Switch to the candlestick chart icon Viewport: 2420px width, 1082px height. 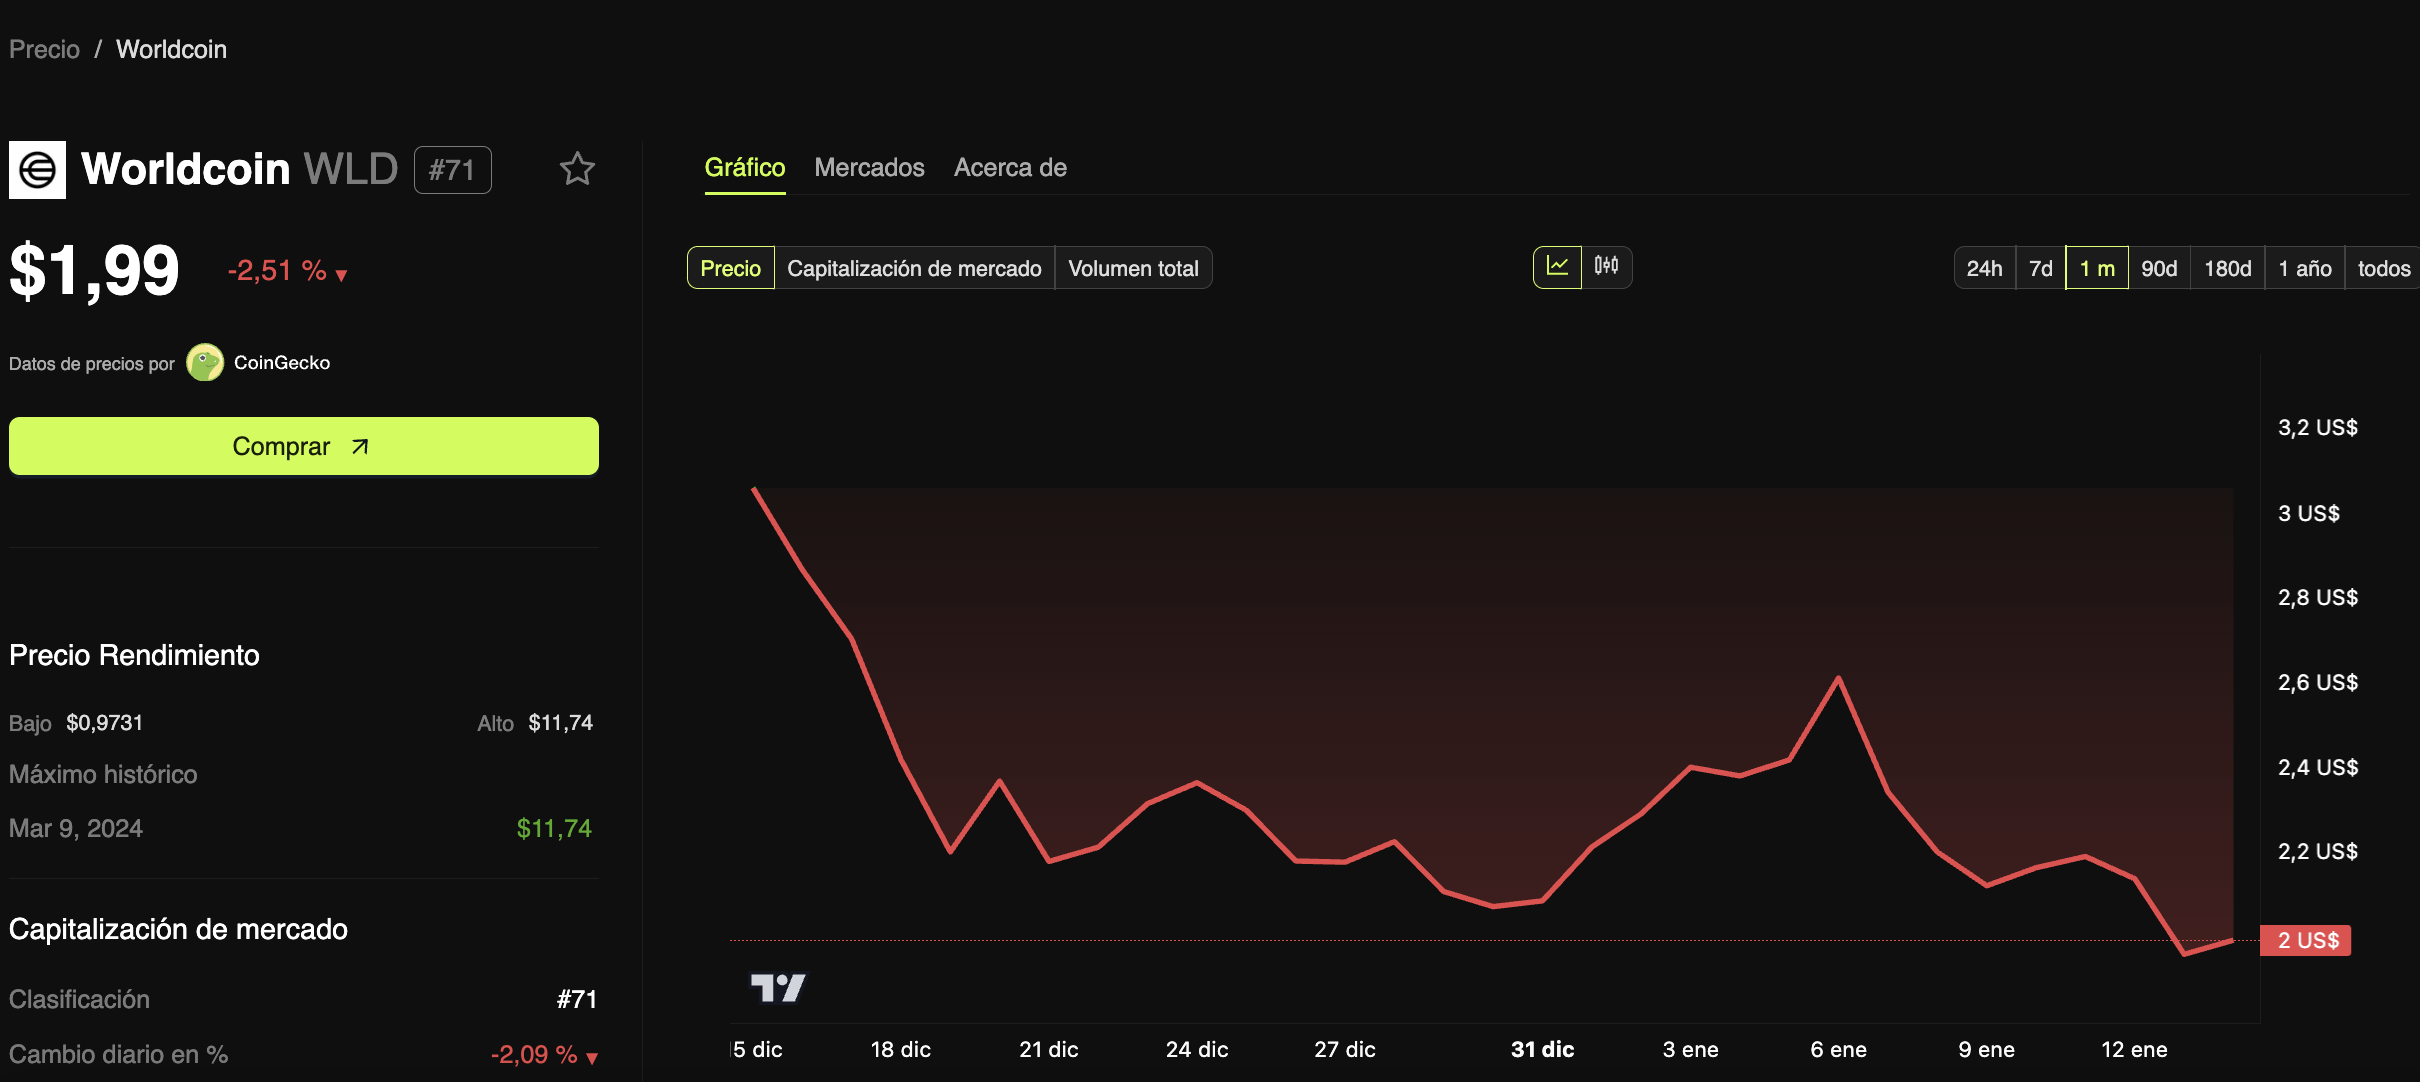click(1606, 267)
